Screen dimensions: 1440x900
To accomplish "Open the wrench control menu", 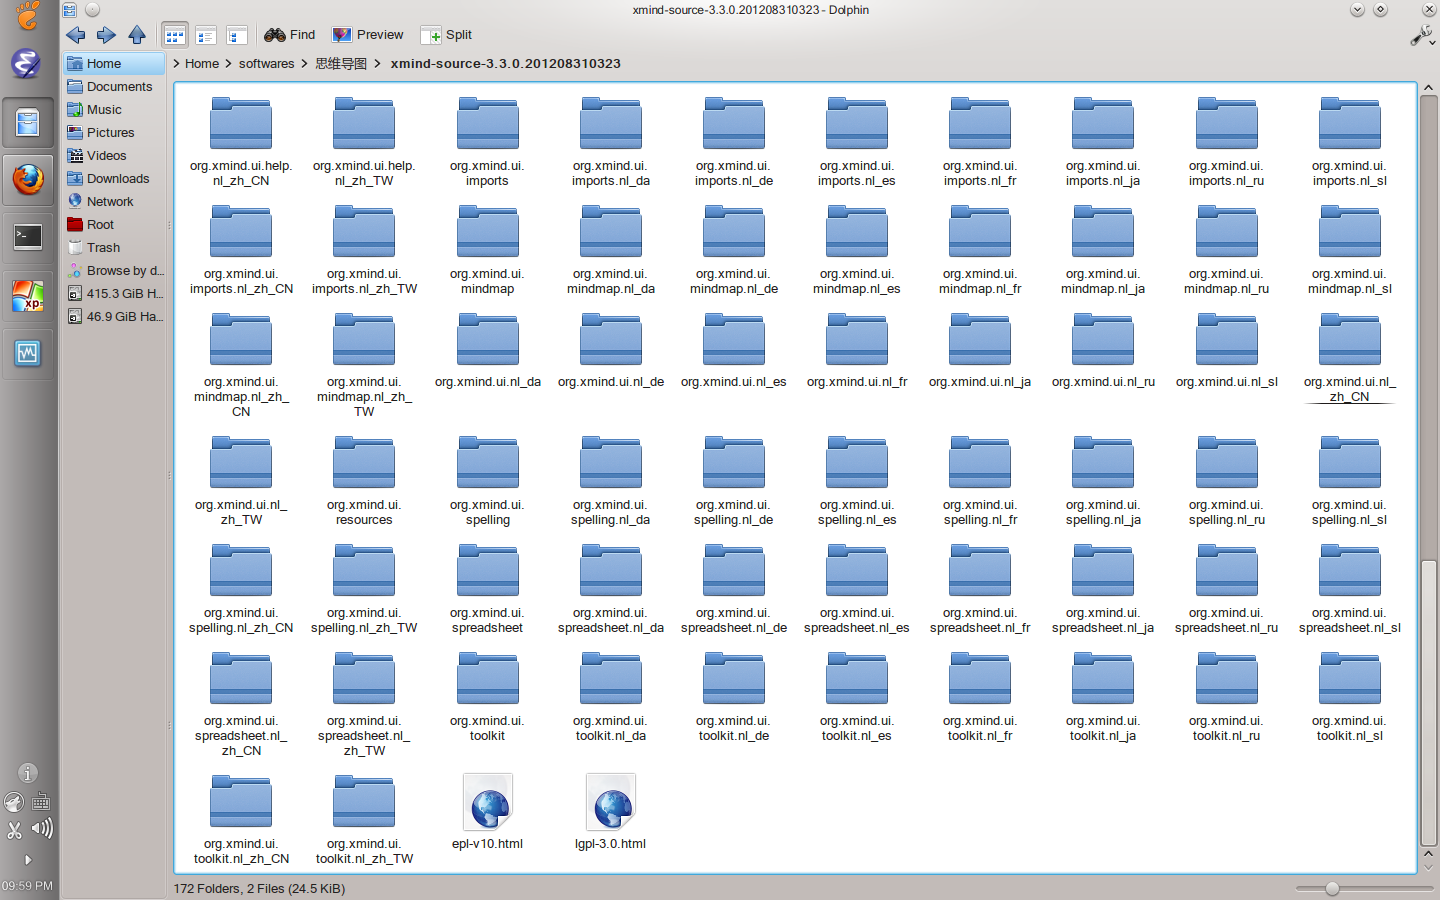I will pos(1421,36).
